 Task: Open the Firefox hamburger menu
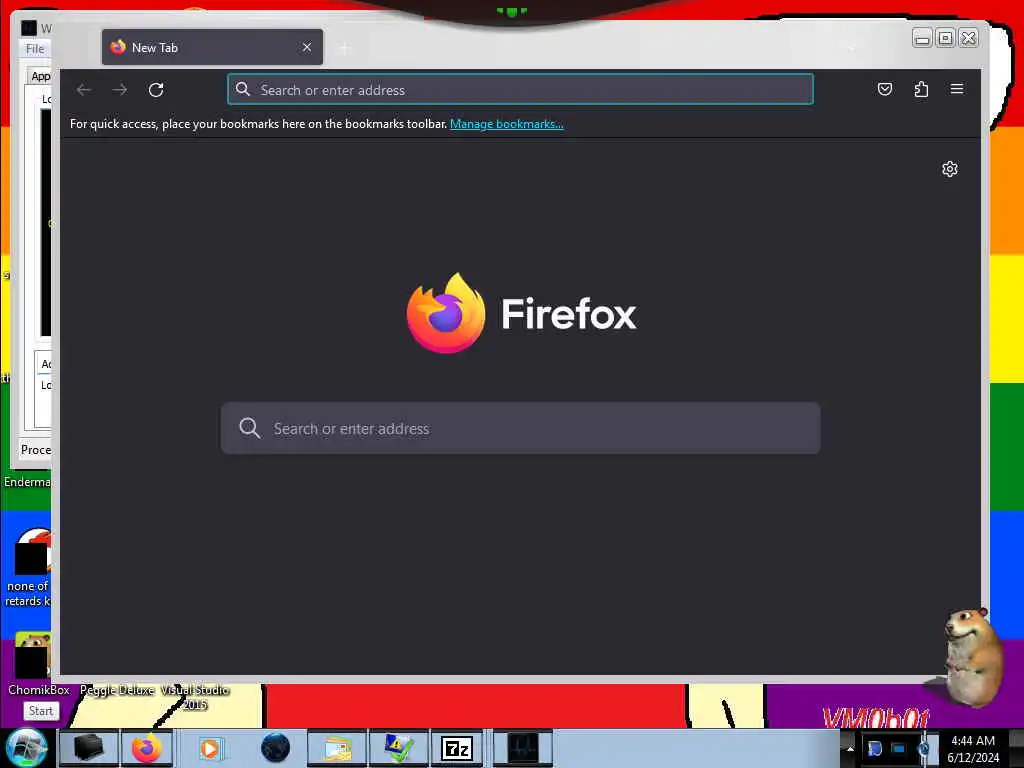[x=957, y=89]
